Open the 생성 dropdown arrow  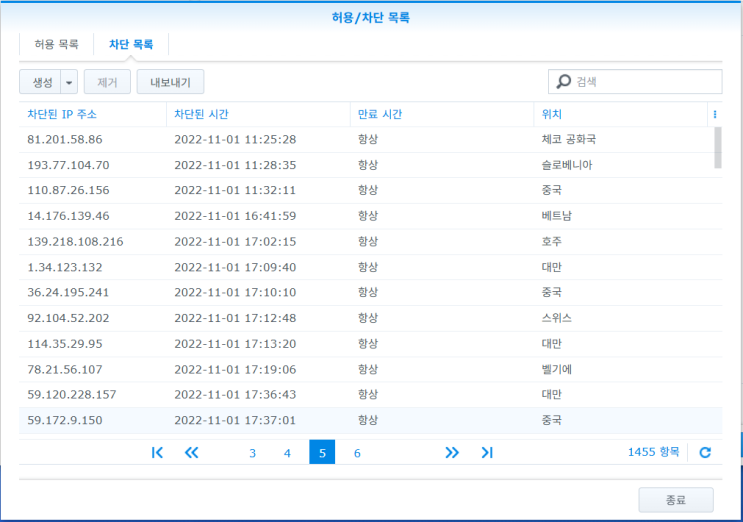(x=69, y=82)
